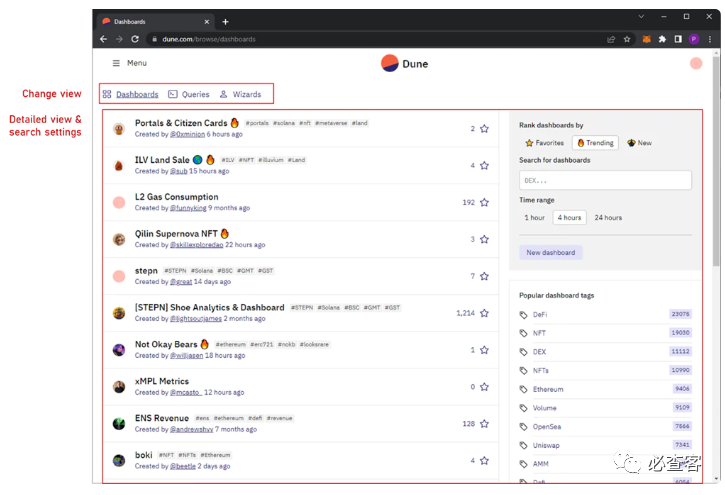This screenshot has height=495, width=725.
Task: Star the ILV Land Sale dashboard
Action: [x=484, y=165]
